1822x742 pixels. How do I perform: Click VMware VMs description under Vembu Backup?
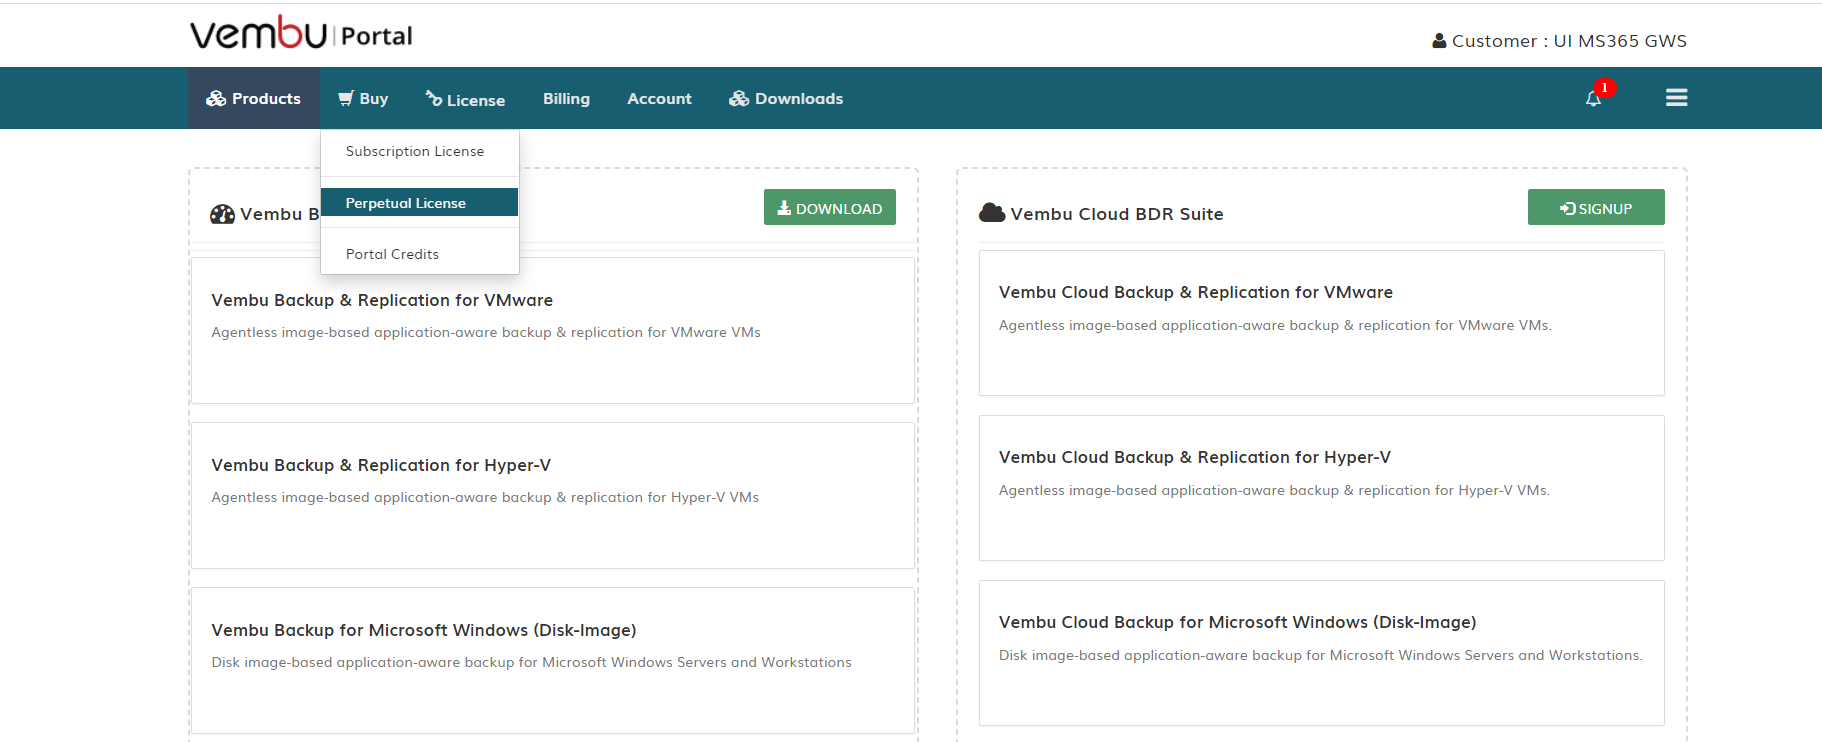coord(486,332)
